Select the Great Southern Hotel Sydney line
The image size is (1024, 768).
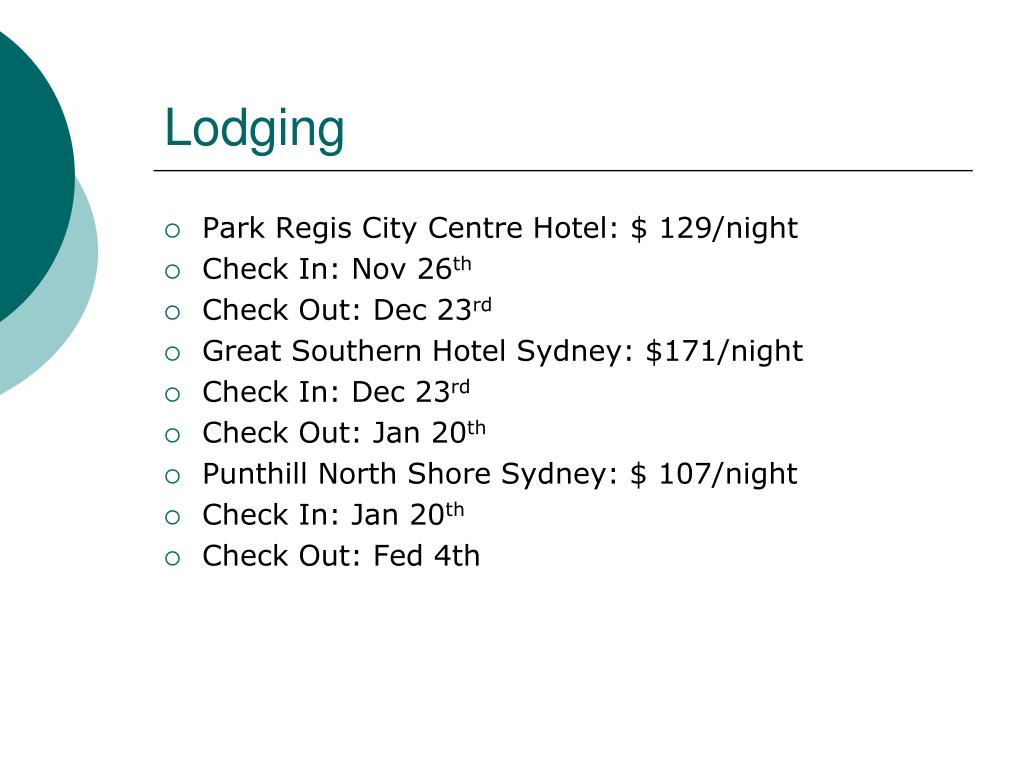pyautogui.click(x=502, y=352)
